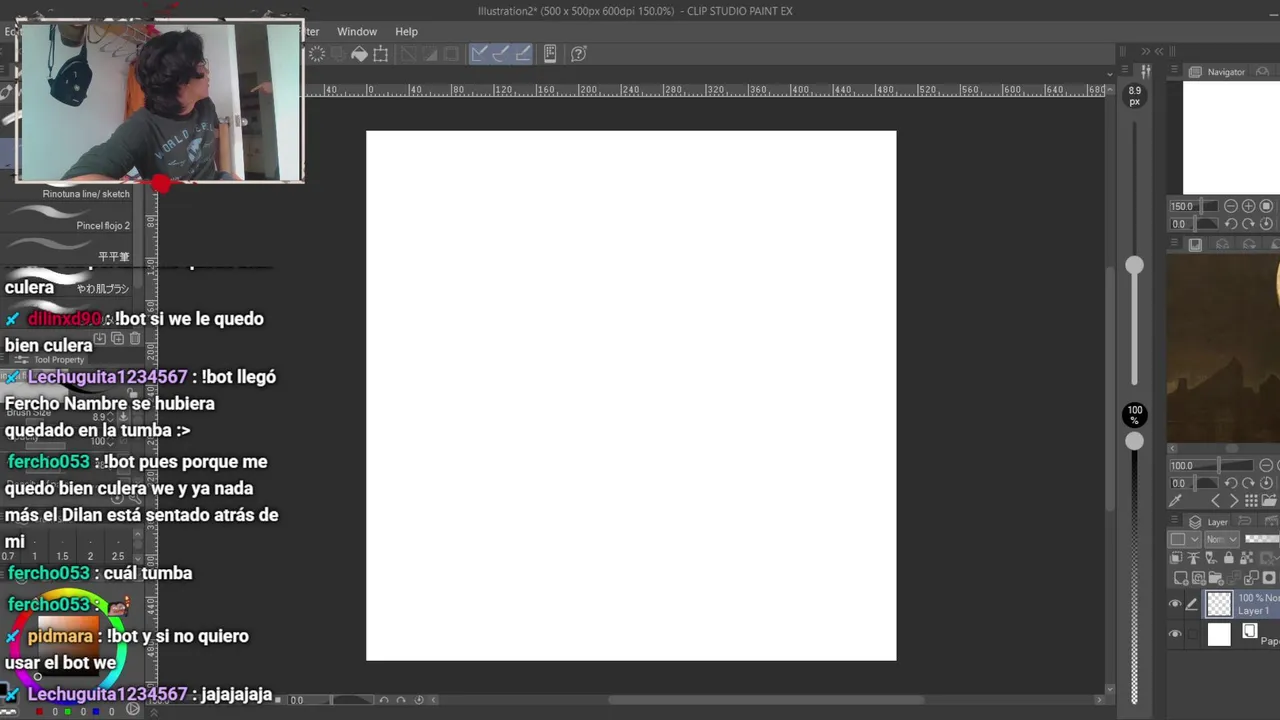Image resolution: width=1280 pixels, height=720 pixels.
Task: Select the Rinotuna line/ sketch brush
Action: pos(70,194)
